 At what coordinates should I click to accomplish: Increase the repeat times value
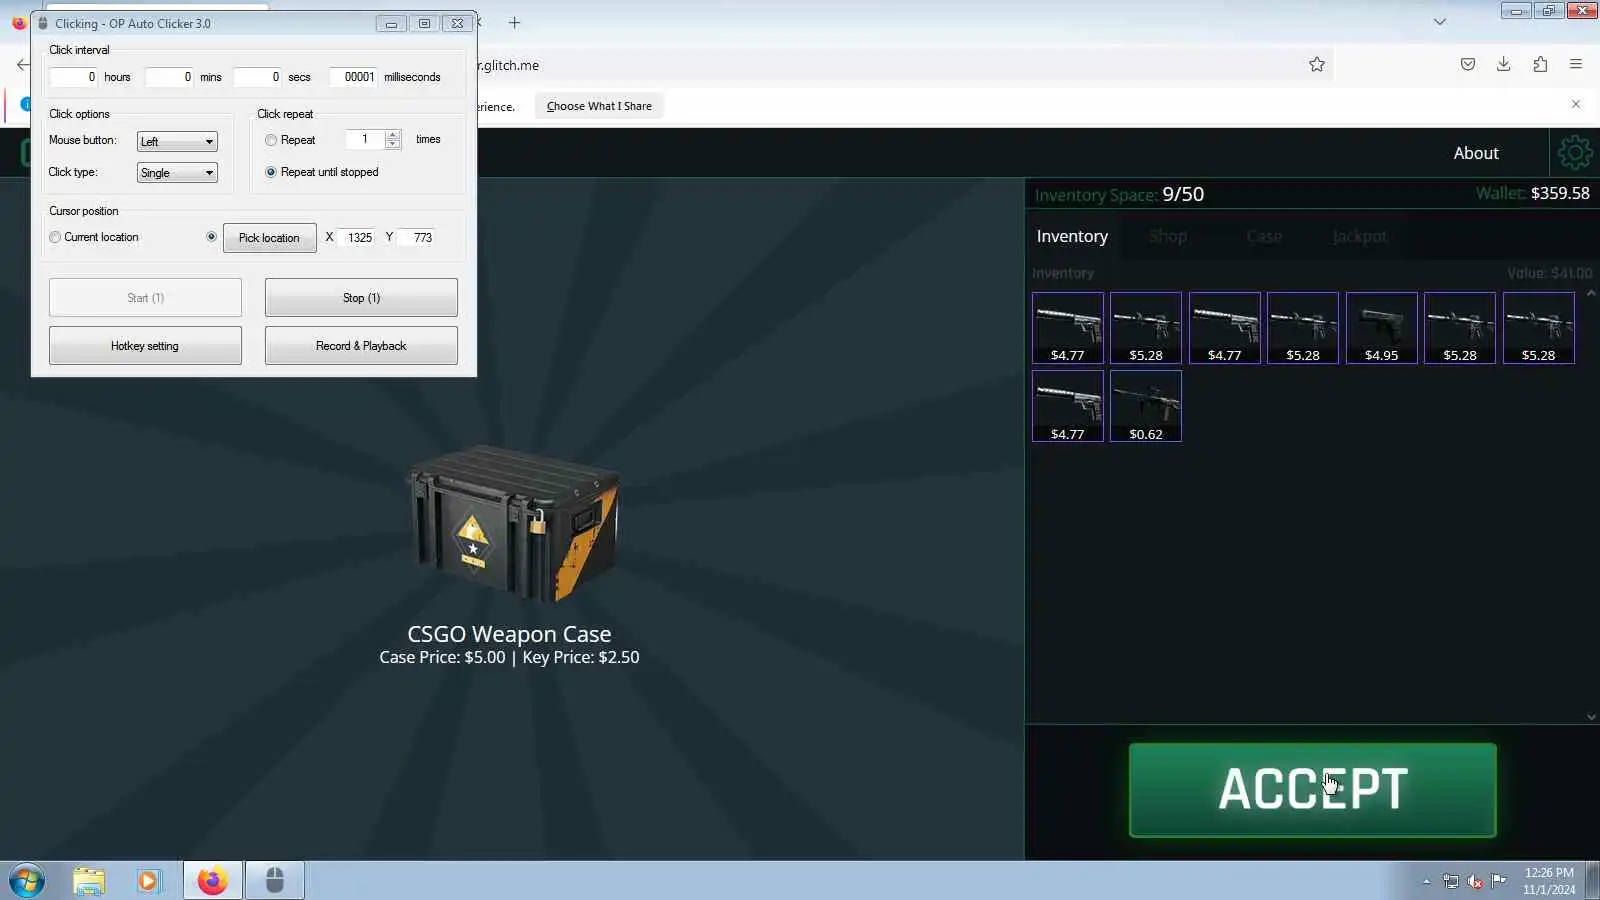[x=393, y=135]
